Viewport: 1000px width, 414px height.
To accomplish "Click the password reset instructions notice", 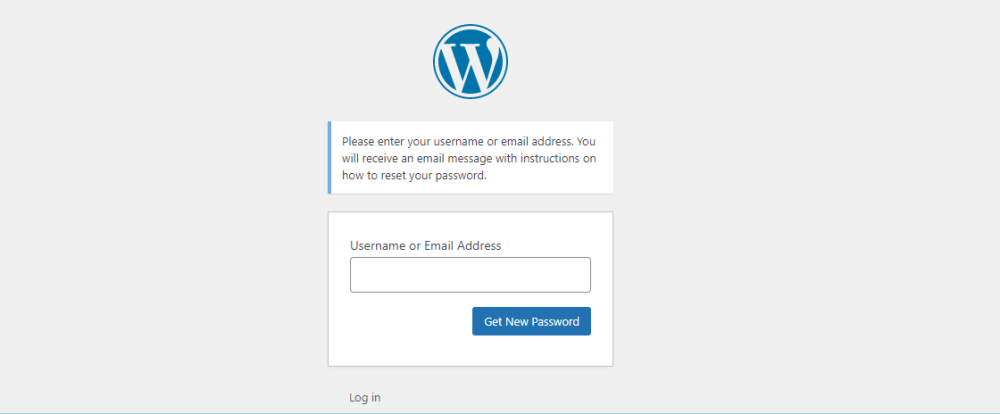I will pyautogui.click(x=470, y=158).
